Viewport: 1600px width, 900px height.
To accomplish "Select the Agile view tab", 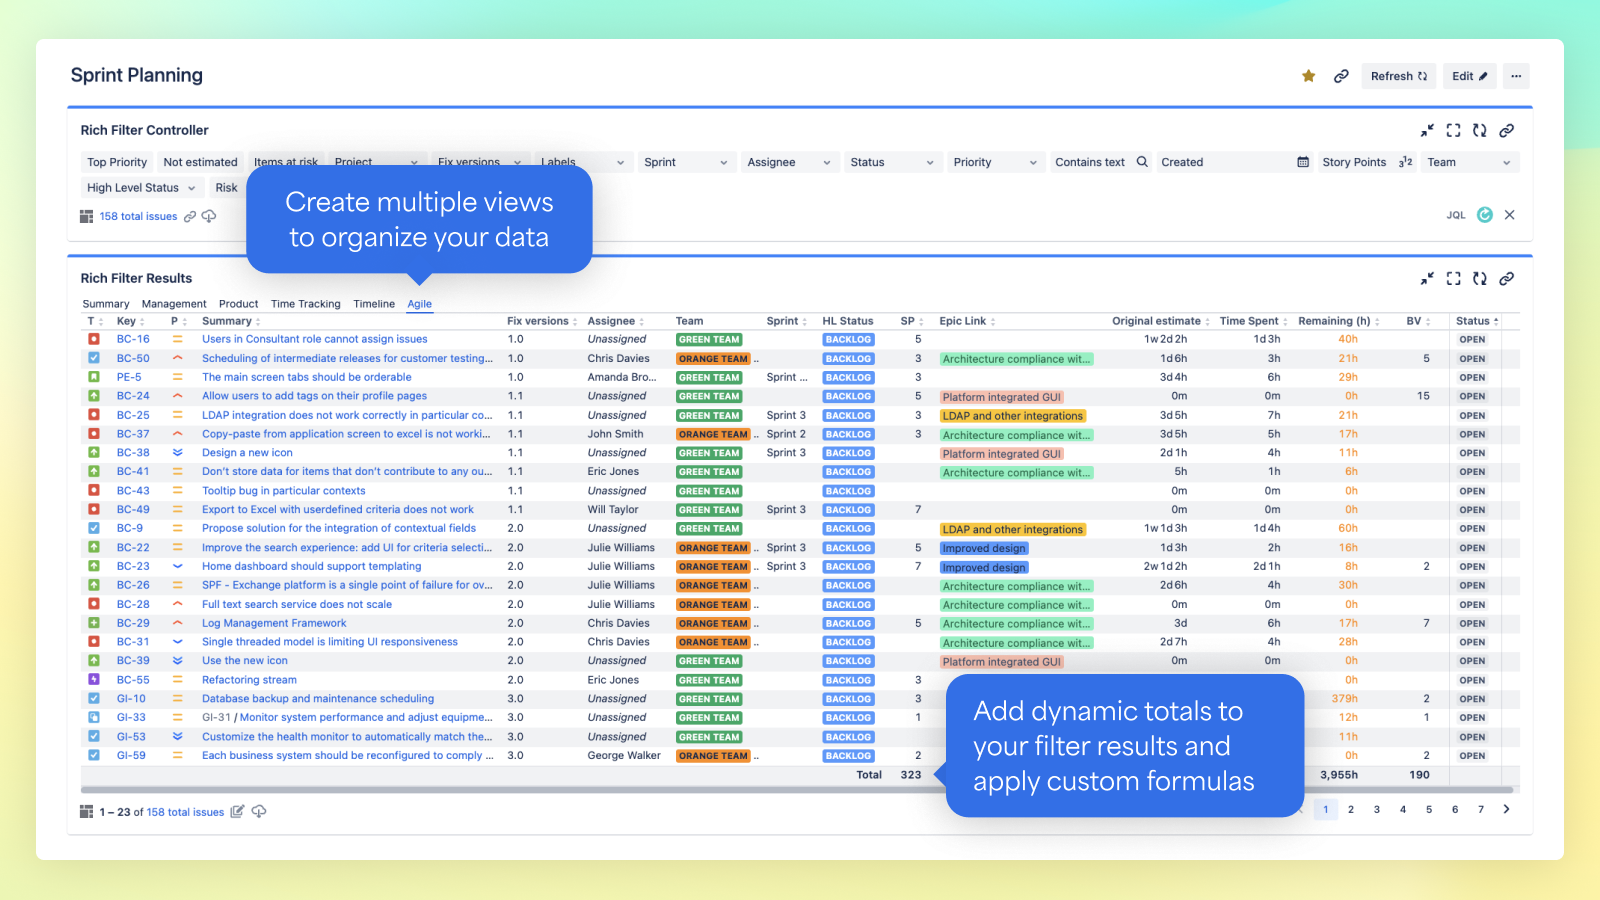I will (420, 304).
